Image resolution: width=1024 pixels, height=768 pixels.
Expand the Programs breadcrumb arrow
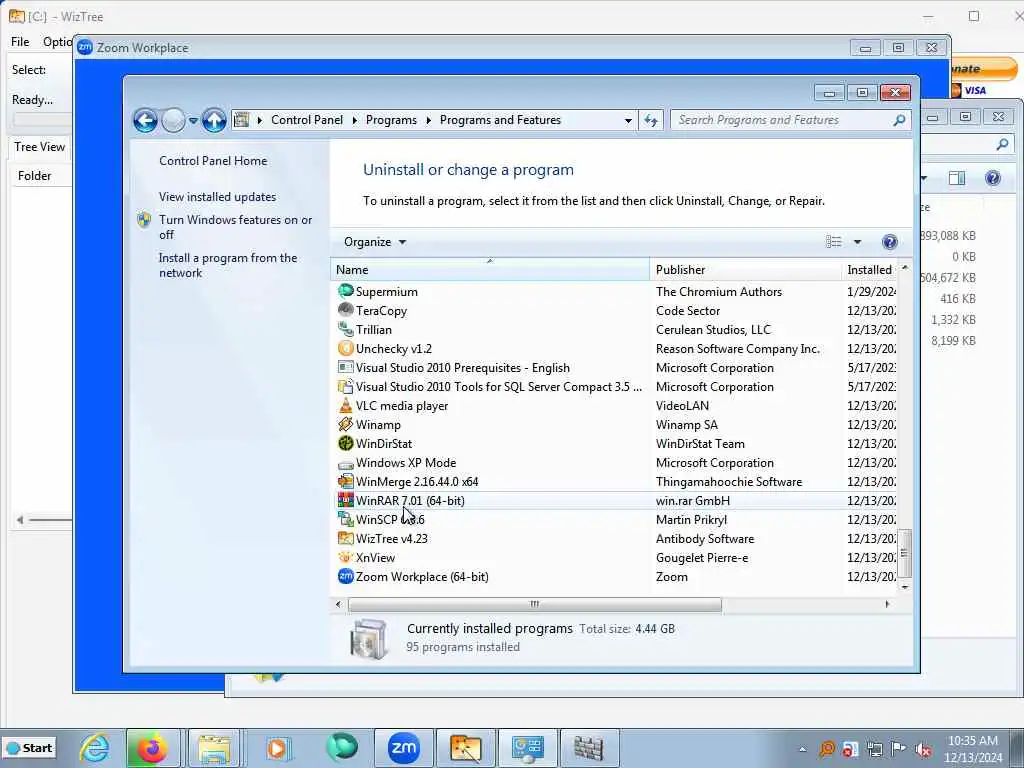point(428,120)
